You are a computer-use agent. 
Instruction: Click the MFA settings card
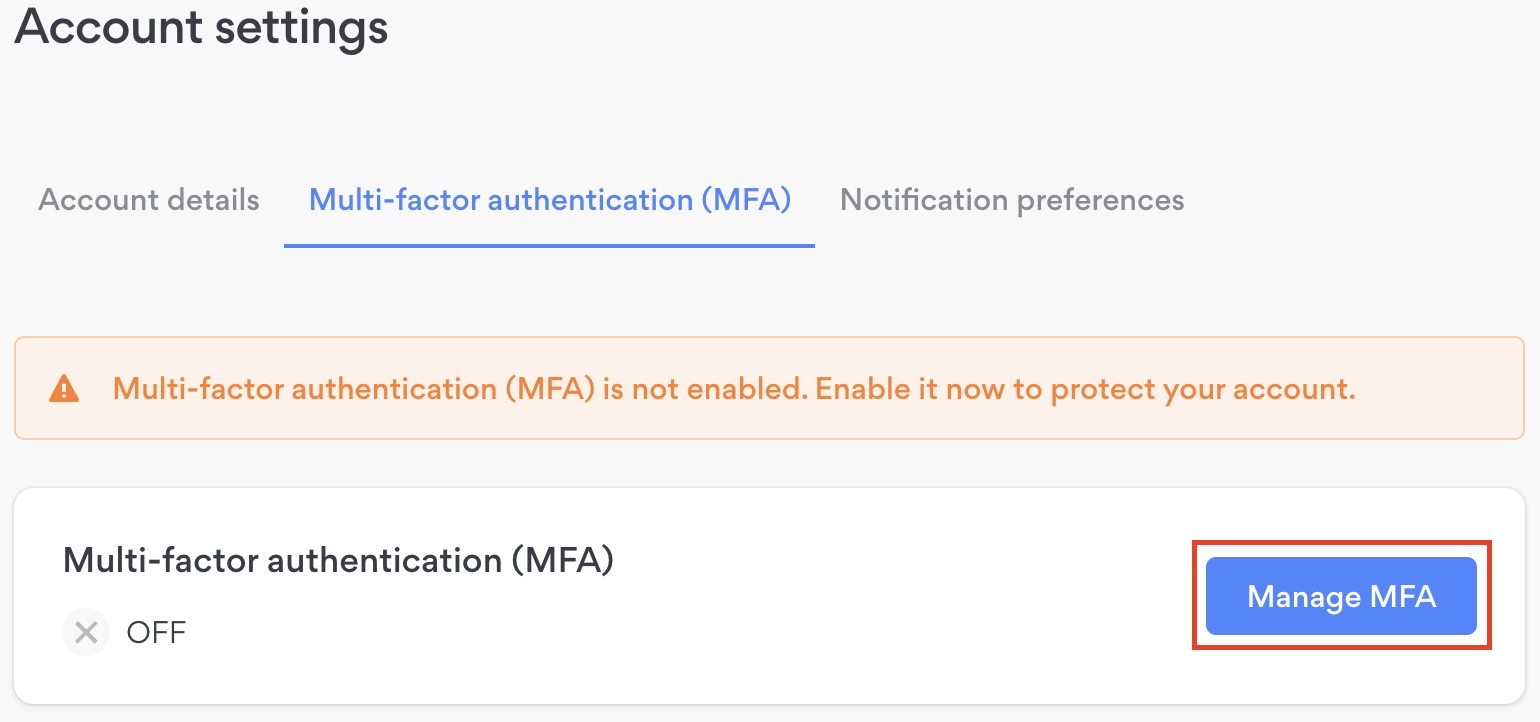pyautogui.click(x=770, y=595)
